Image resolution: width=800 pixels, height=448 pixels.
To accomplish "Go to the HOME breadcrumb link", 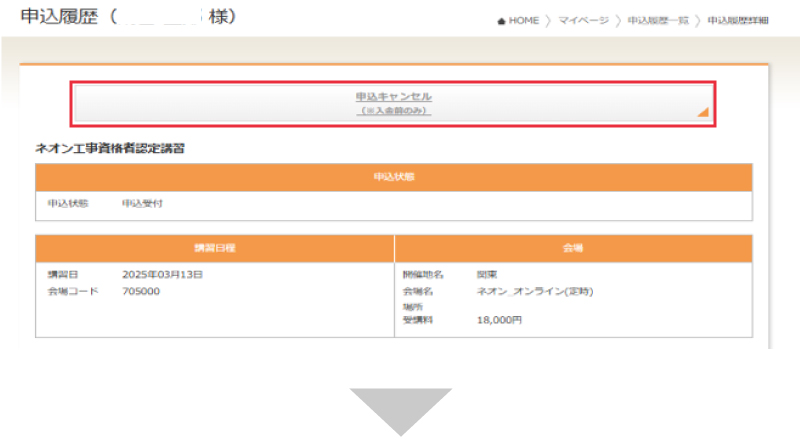I will [523, 21].
